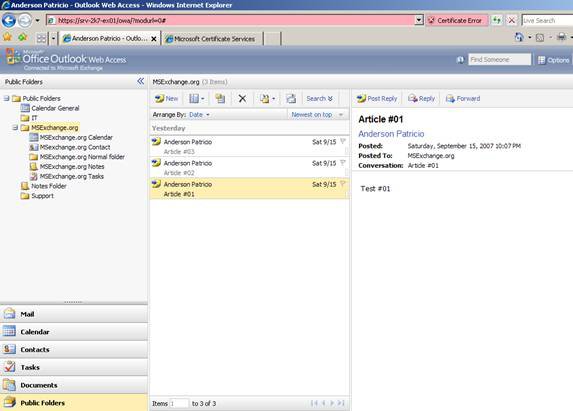This screenshot has height=411, width=573.
Task: Open the Documents module
Action: [x=74, y=385]
